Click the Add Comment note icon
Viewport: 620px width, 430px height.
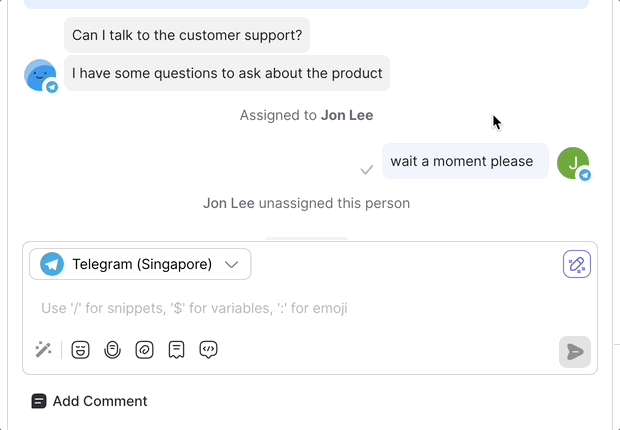[x=39, y=401]
